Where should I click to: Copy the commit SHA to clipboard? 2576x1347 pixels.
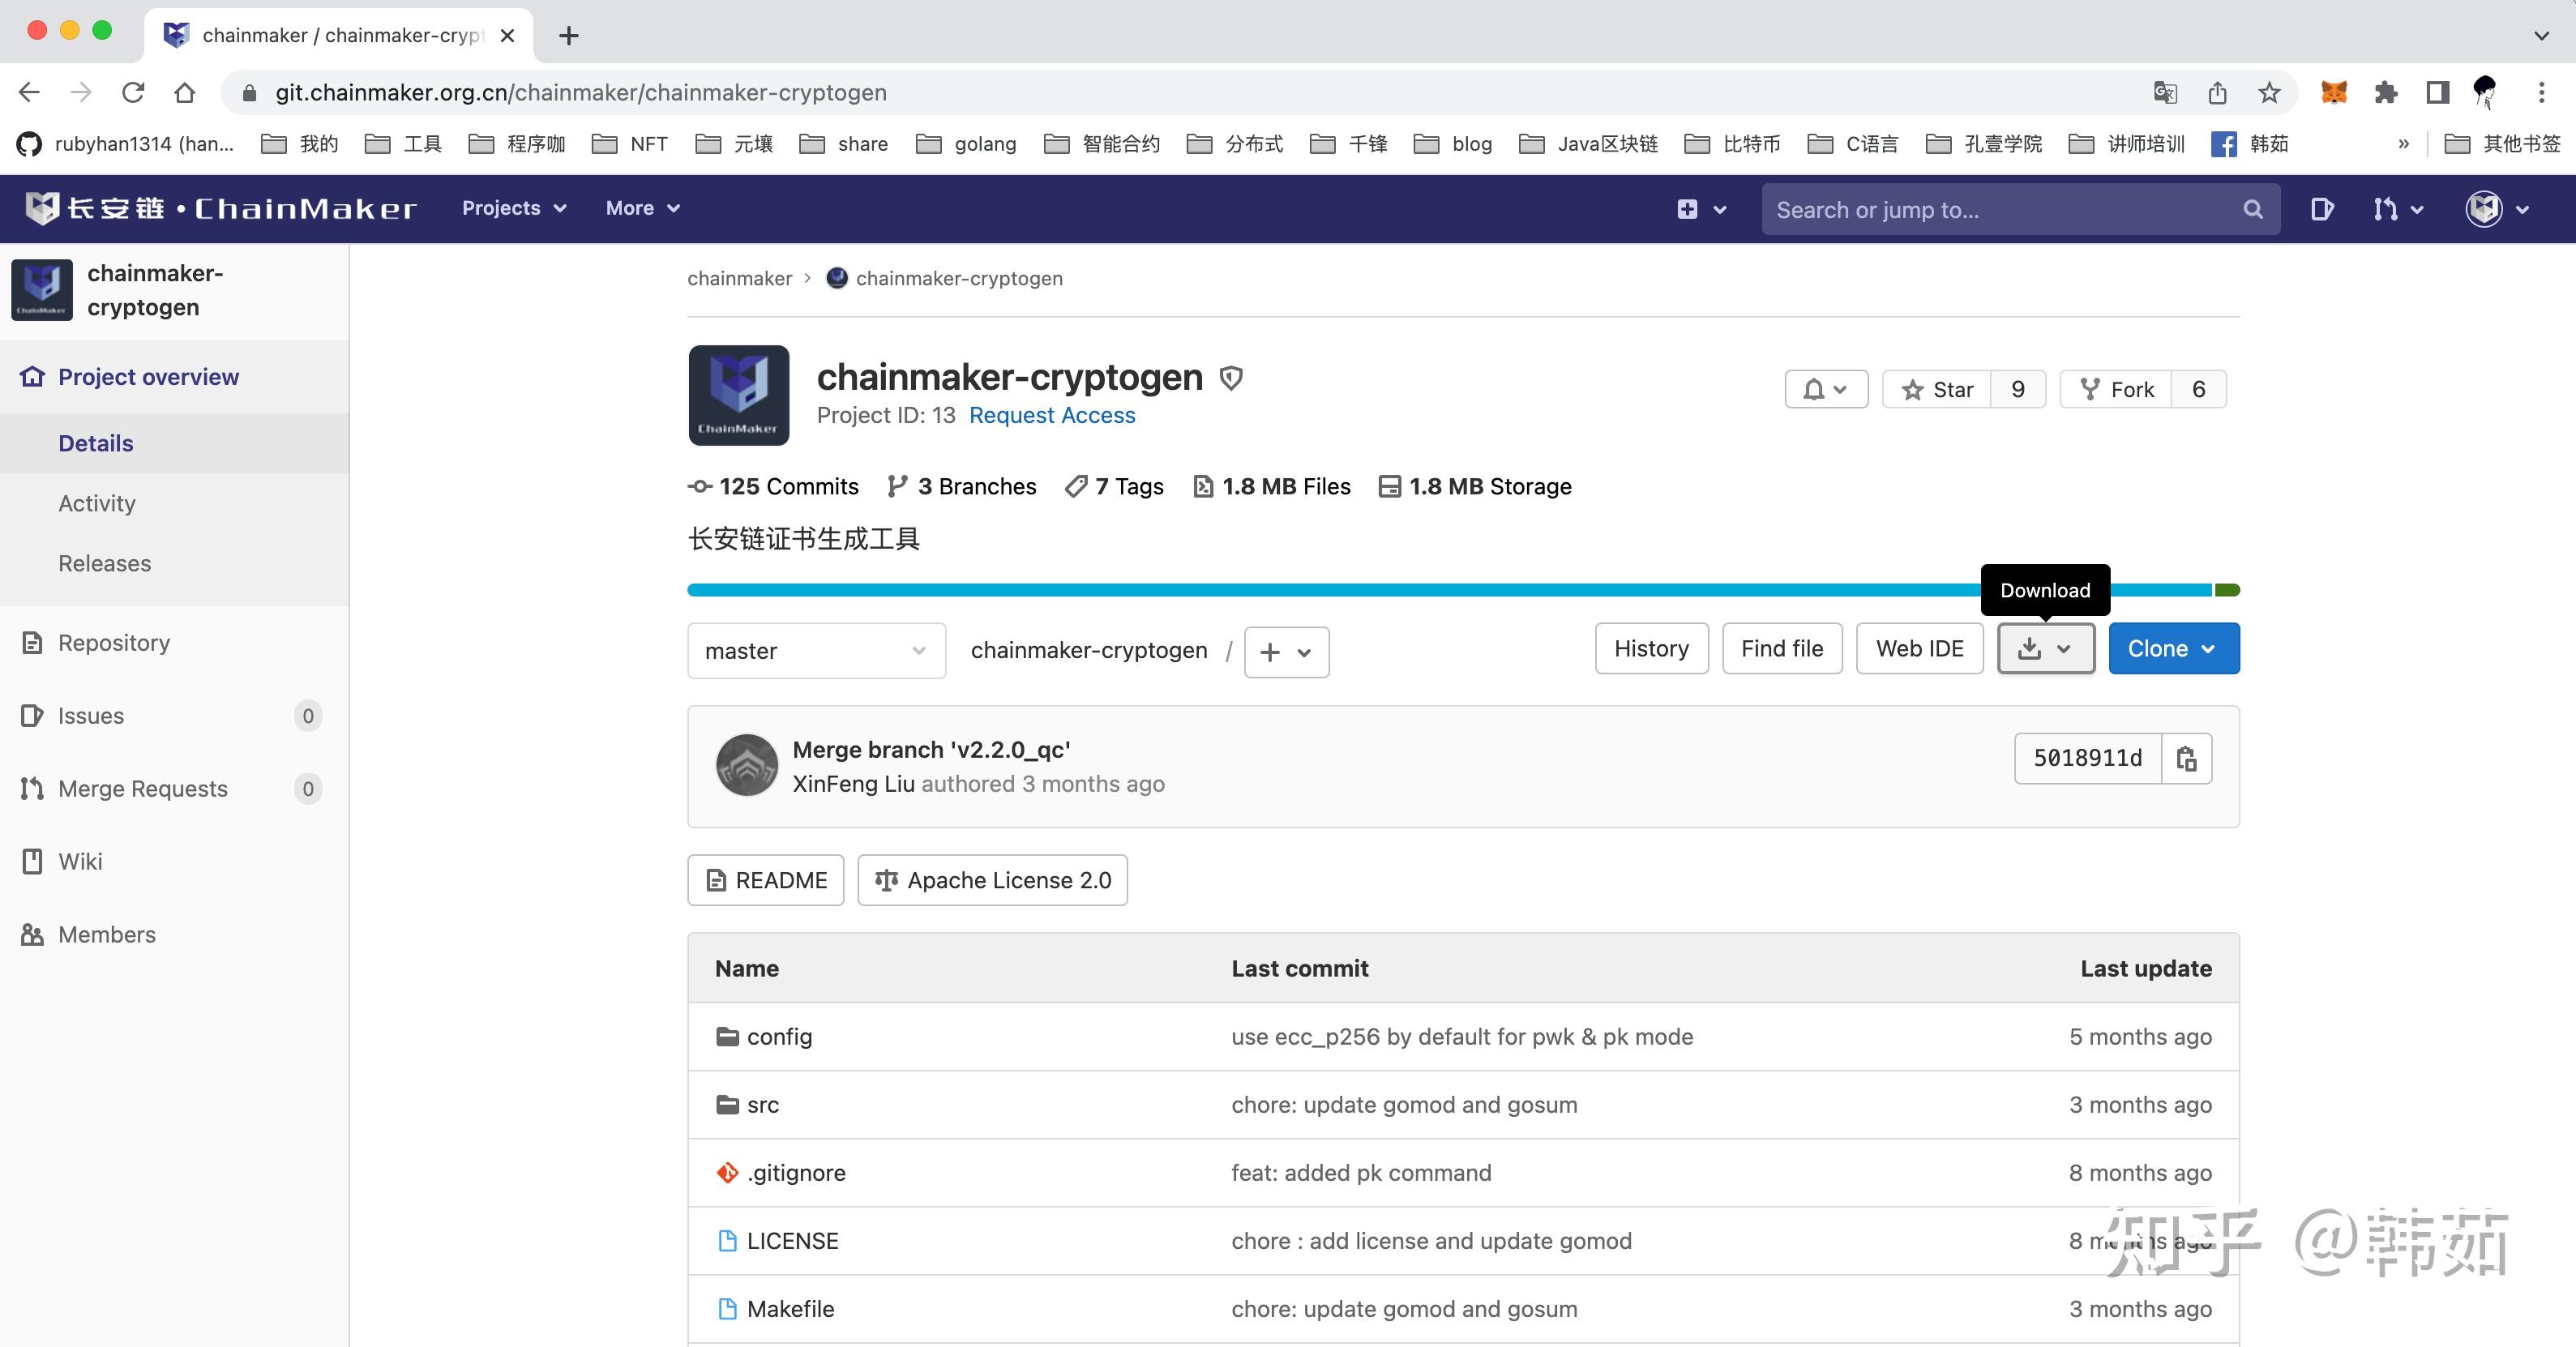point(2186,759)
